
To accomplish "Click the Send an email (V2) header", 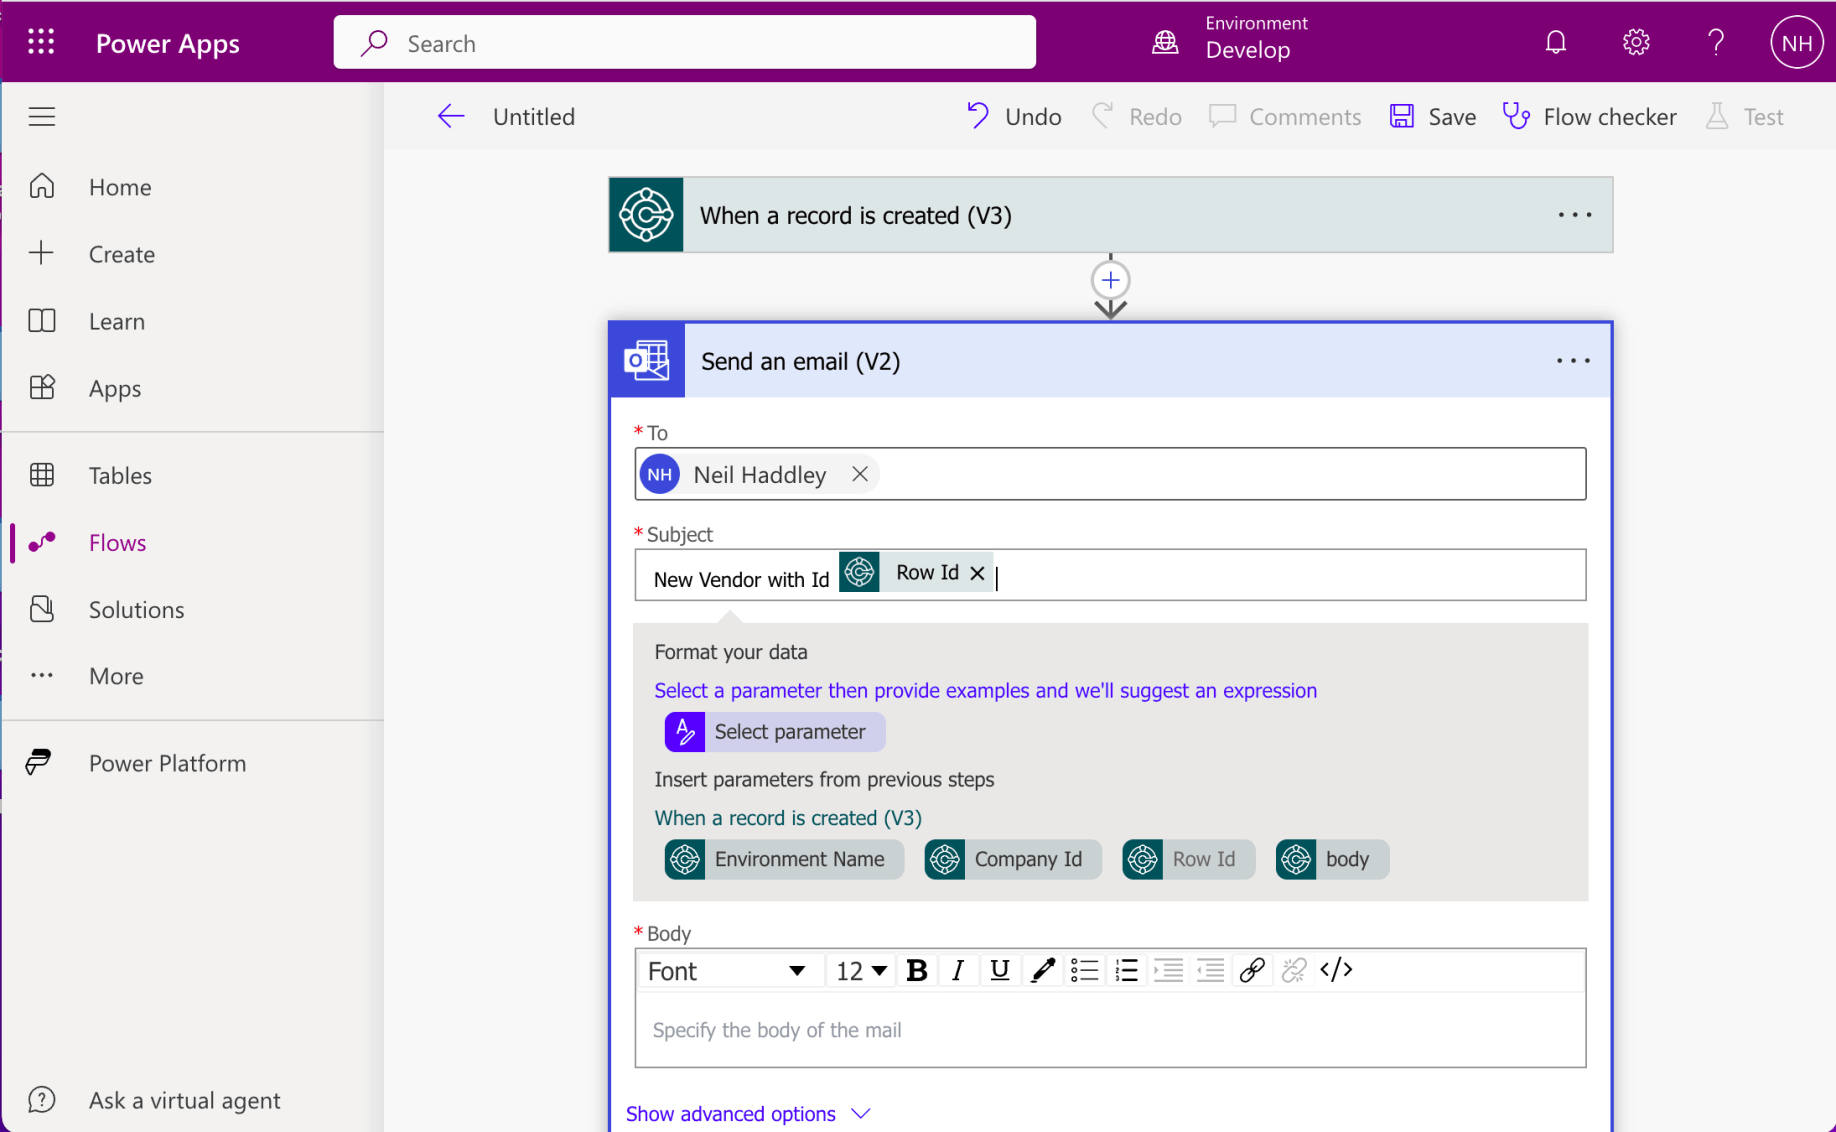I will click(1110, 361).
